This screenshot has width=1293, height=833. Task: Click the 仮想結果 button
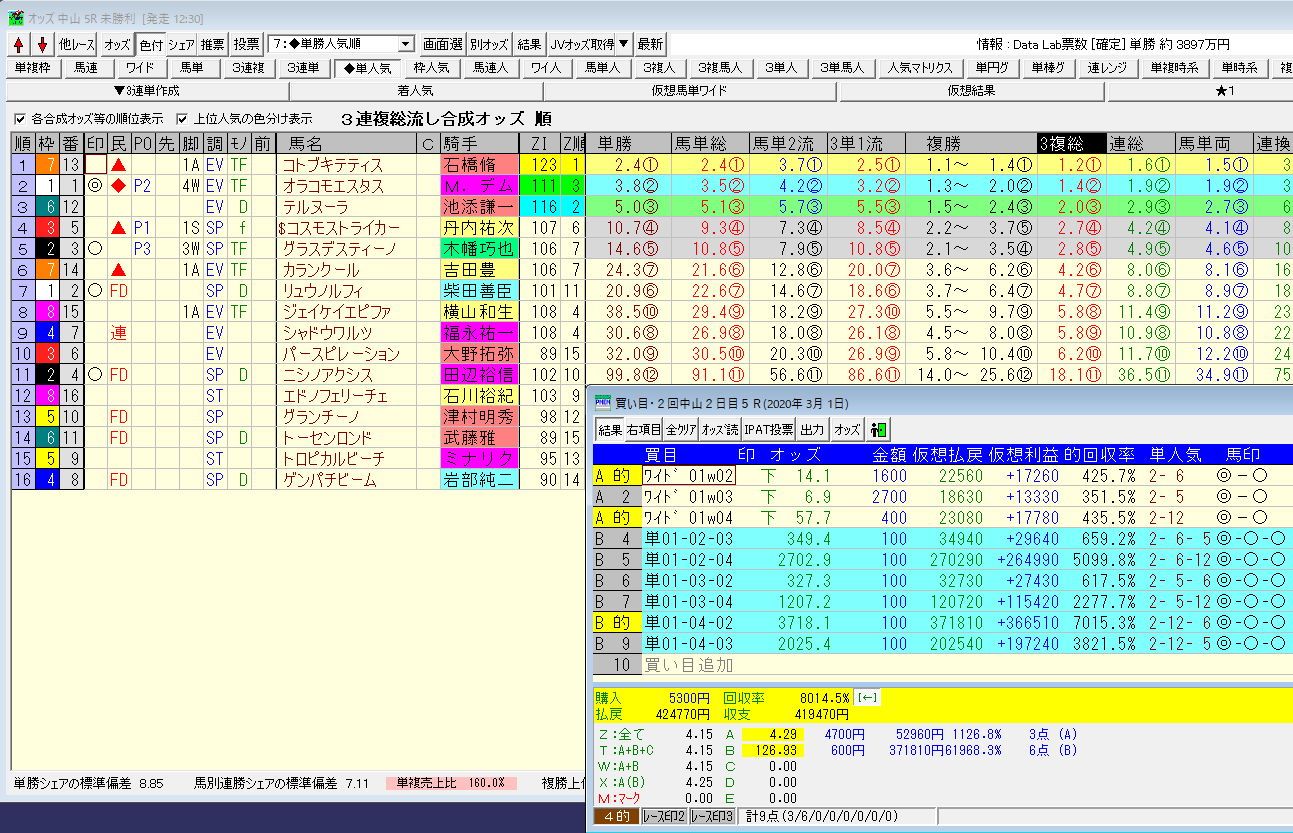[x=971, y=91]
